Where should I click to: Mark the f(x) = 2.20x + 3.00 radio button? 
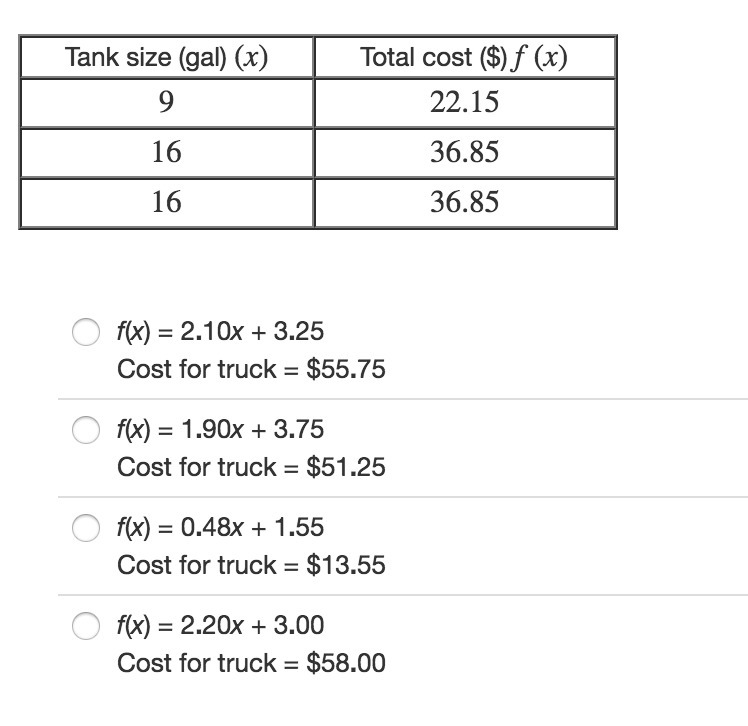pyautogui.click(x=86, y=627)
